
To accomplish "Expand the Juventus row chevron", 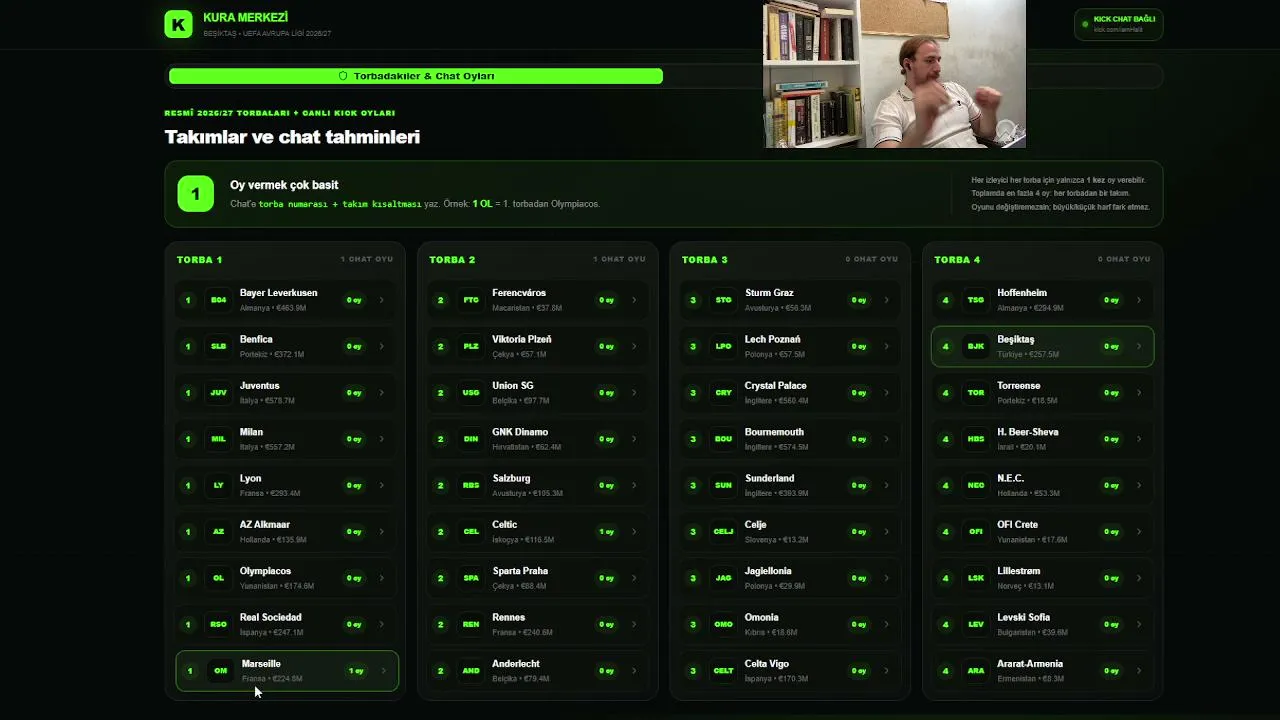I will click(381, 393).
